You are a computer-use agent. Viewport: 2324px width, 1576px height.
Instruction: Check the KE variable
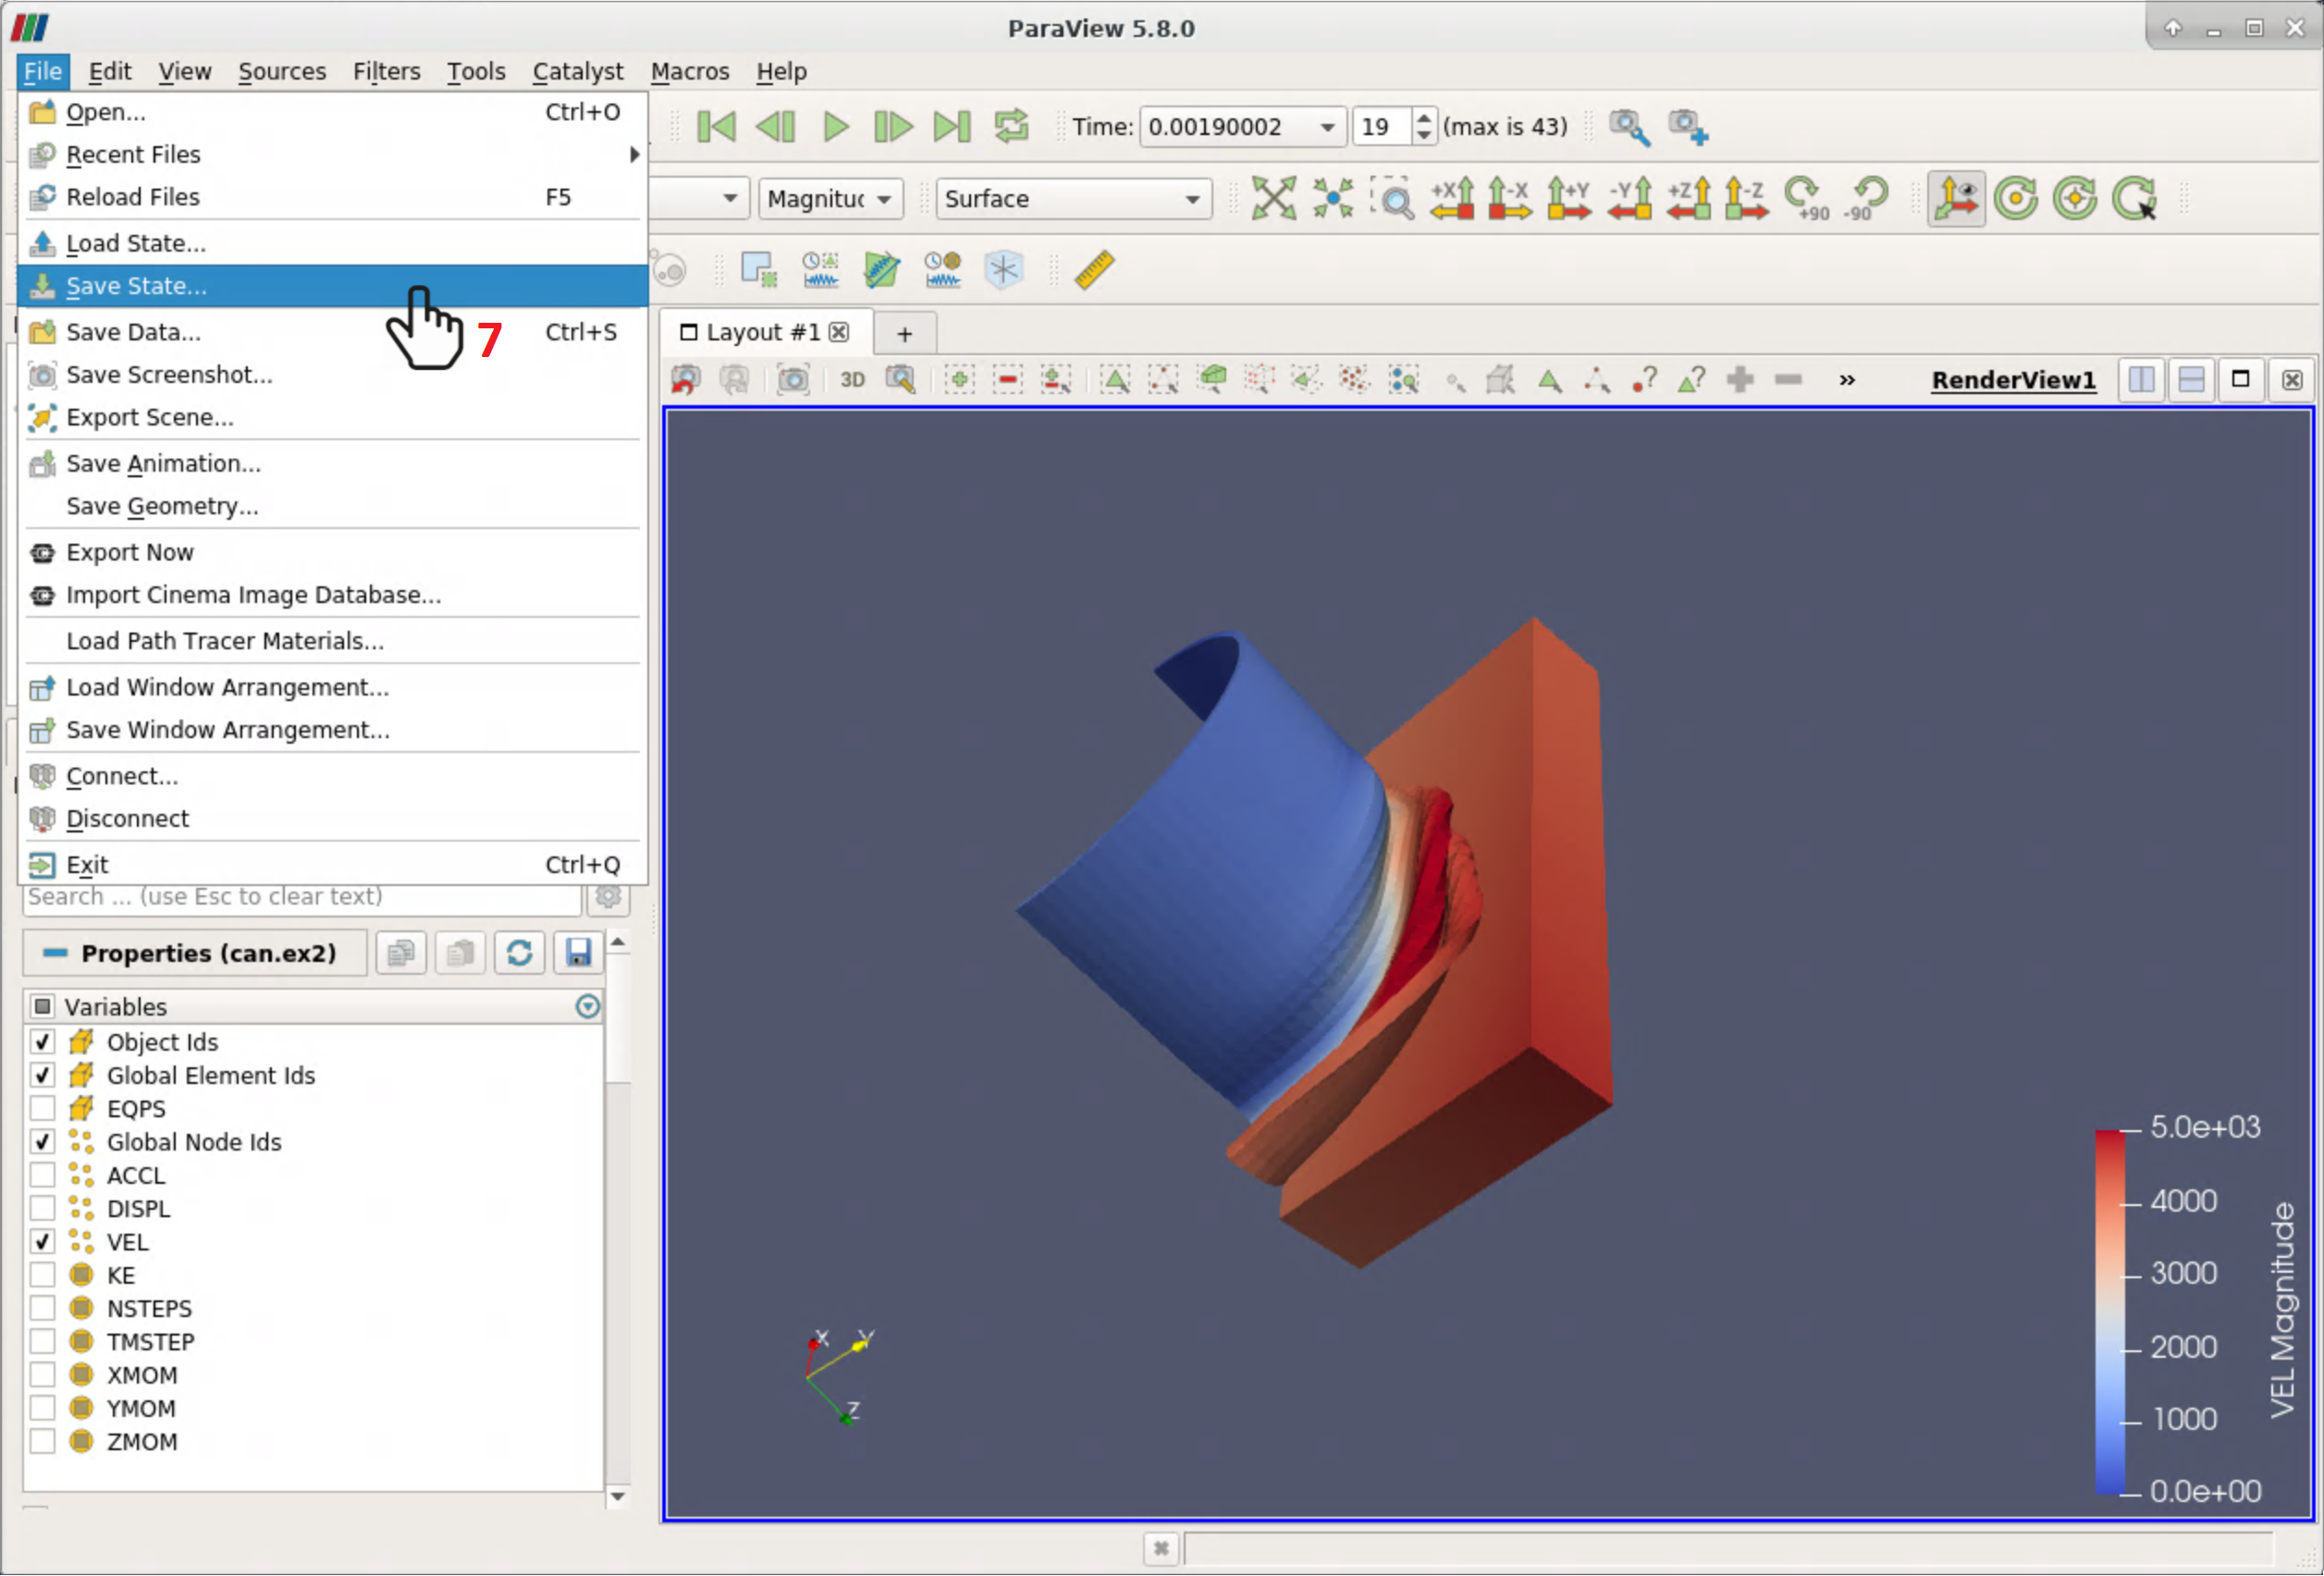click(x=42, y=1276)
